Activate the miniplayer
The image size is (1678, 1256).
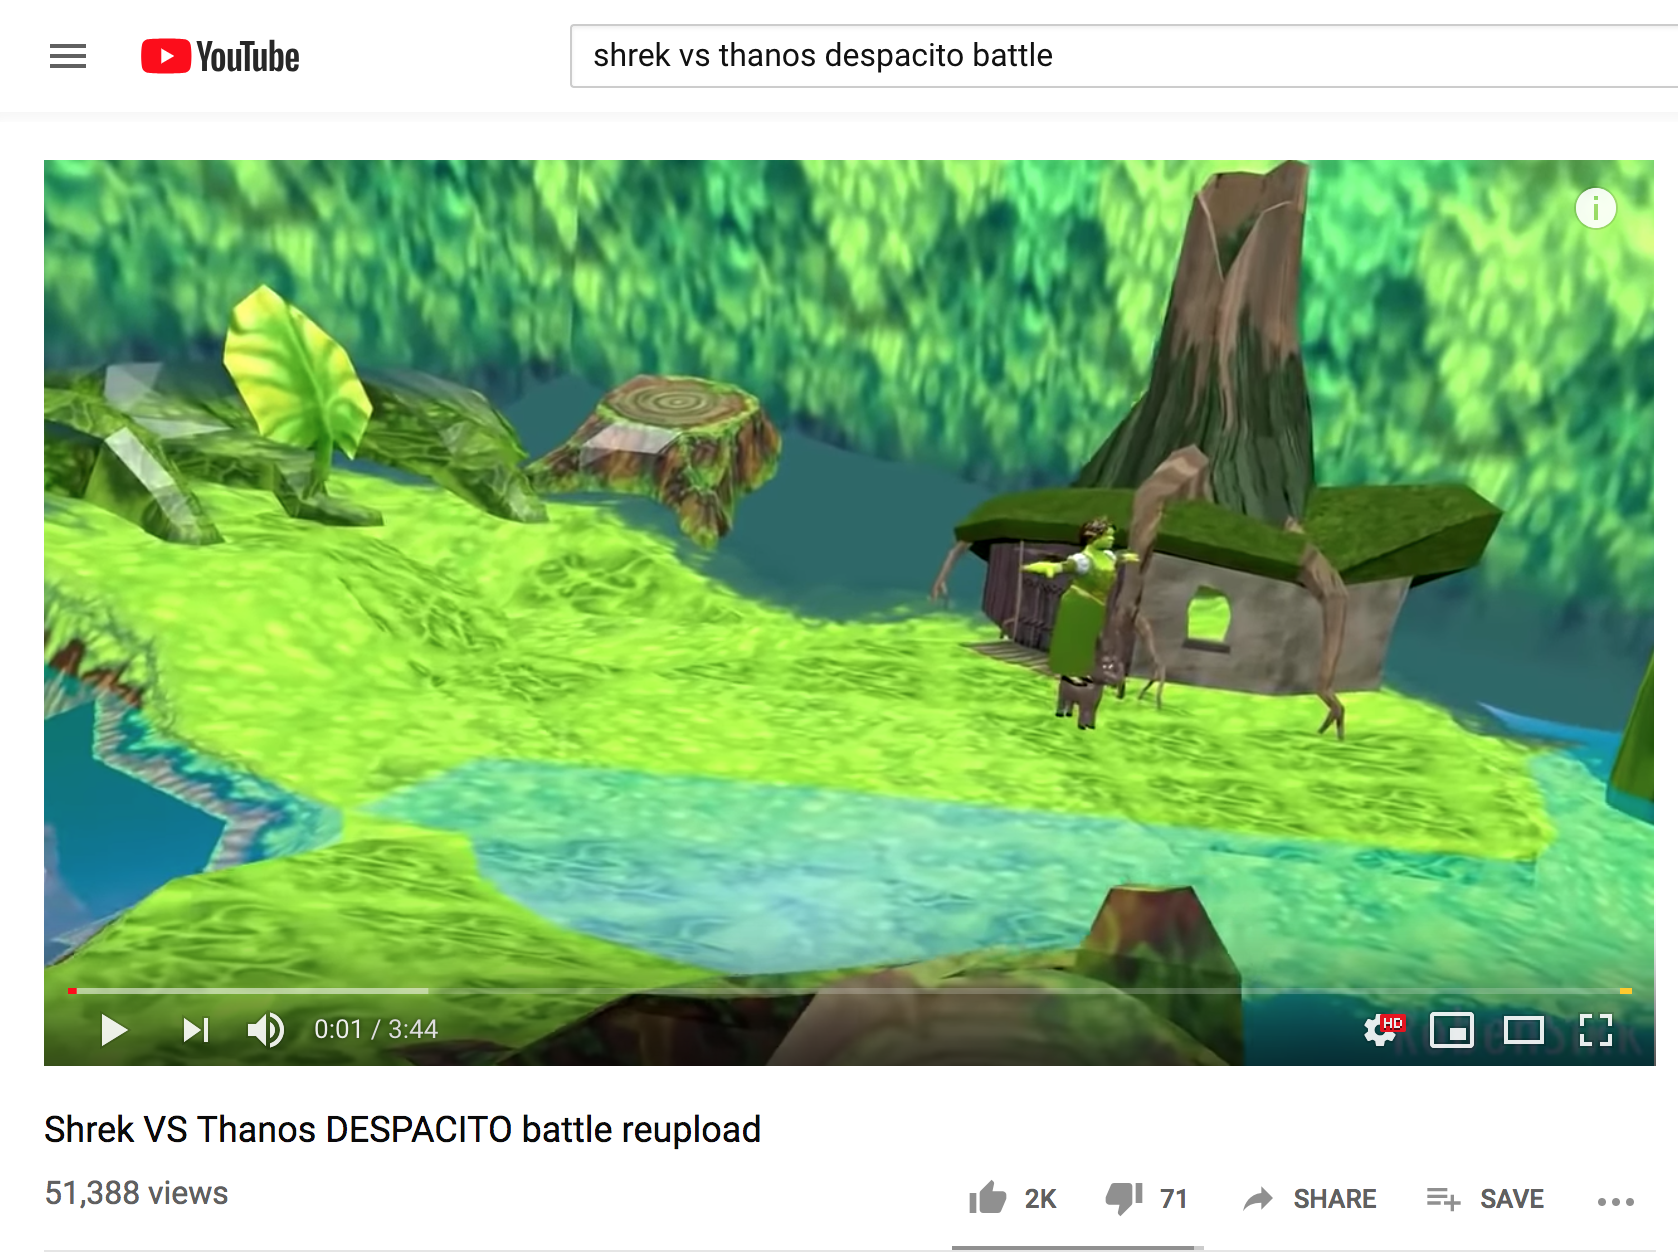pos(1452,1029)
